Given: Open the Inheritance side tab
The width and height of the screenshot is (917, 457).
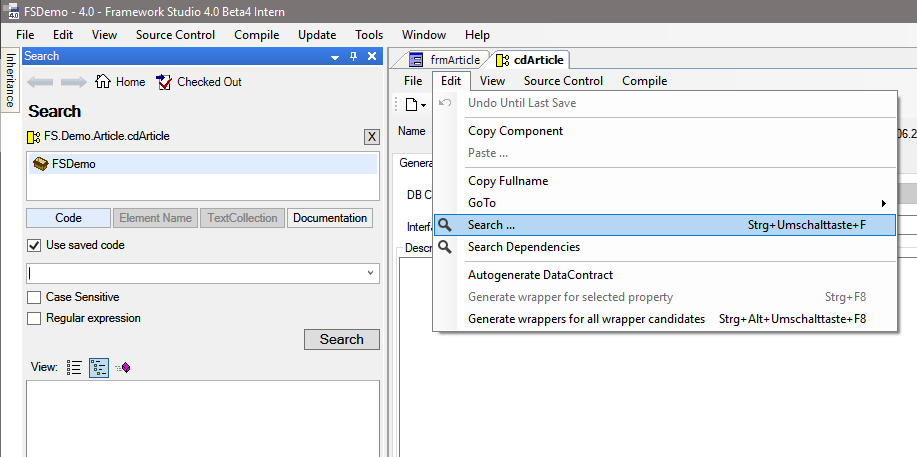Looking at the screenshot, I should 10,80.
